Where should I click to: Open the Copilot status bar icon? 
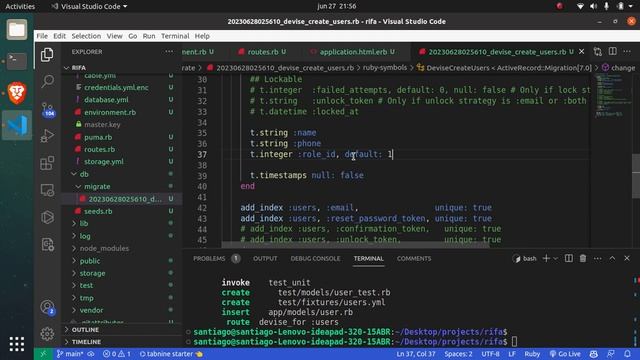point(594,354)
